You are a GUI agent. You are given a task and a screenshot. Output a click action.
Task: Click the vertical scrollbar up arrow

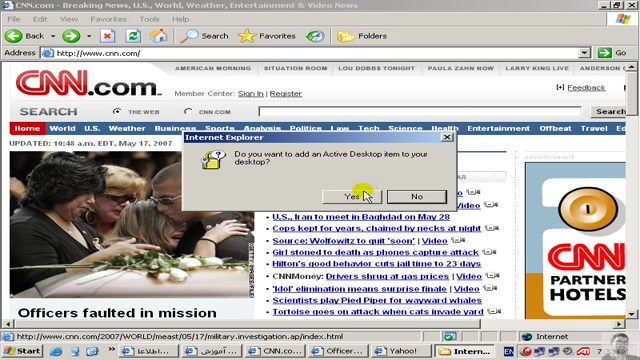tap(631, 67)
